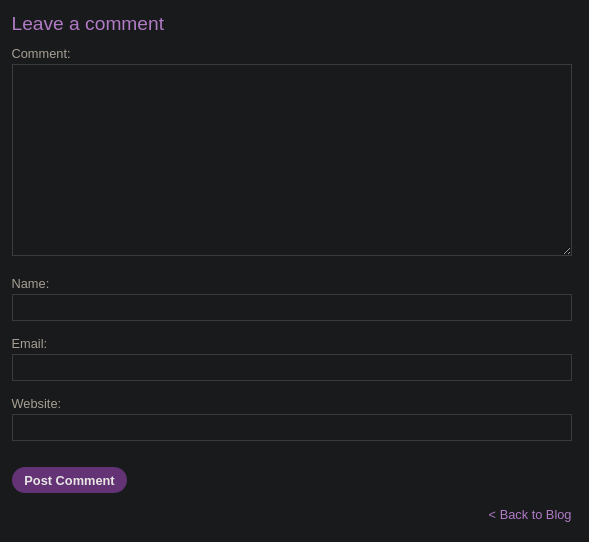
Task: Open the Back to Blog link
Action: 530,515
